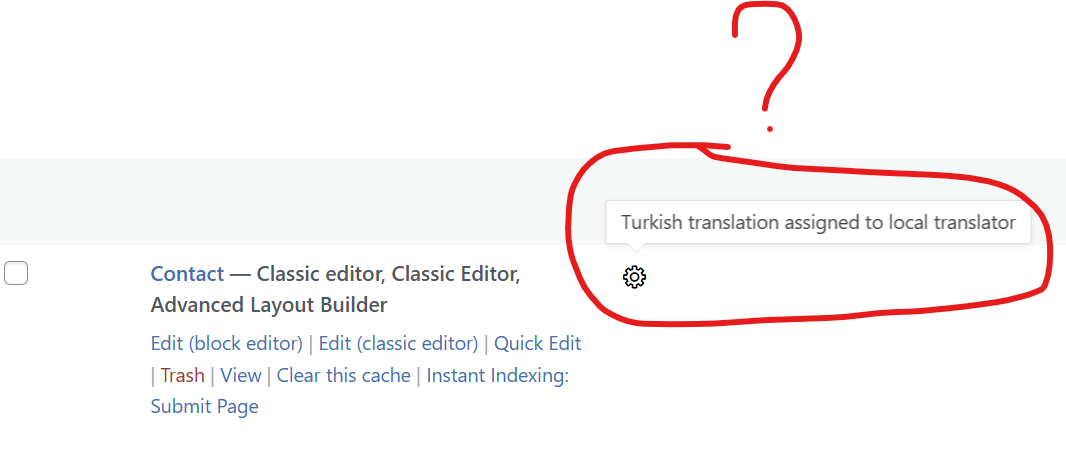Click the red Trash action text
Viewport: 1066px width, 468px height.
point(182,375)
